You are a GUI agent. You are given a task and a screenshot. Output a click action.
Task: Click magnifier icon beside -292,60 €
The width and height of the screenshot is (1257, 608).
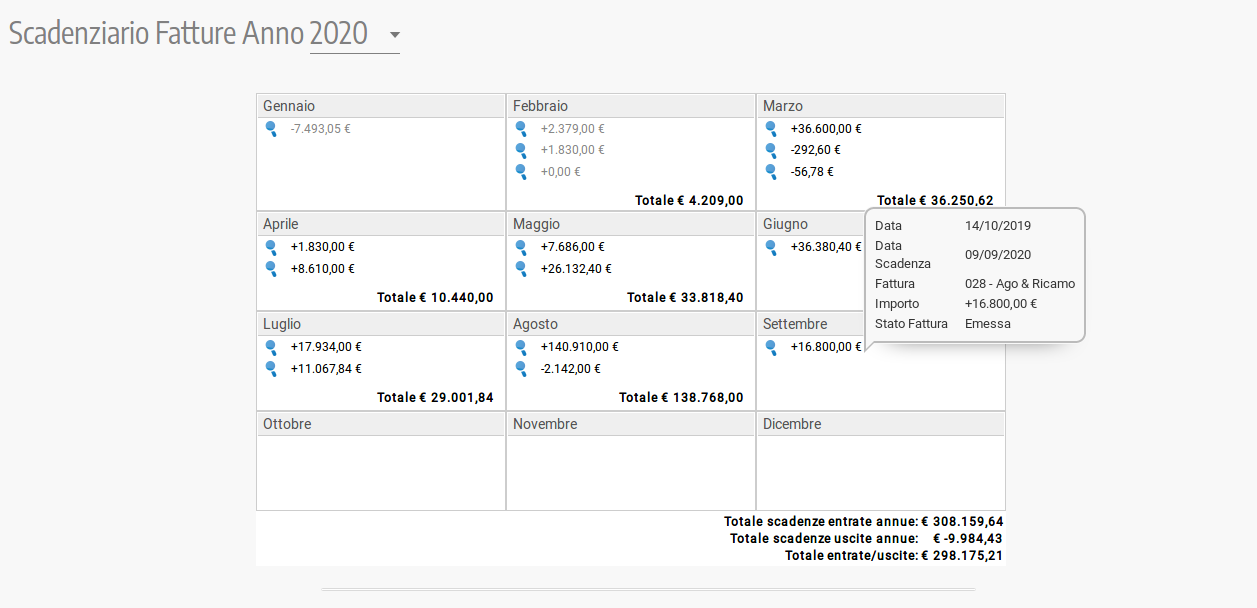[771, 150]
